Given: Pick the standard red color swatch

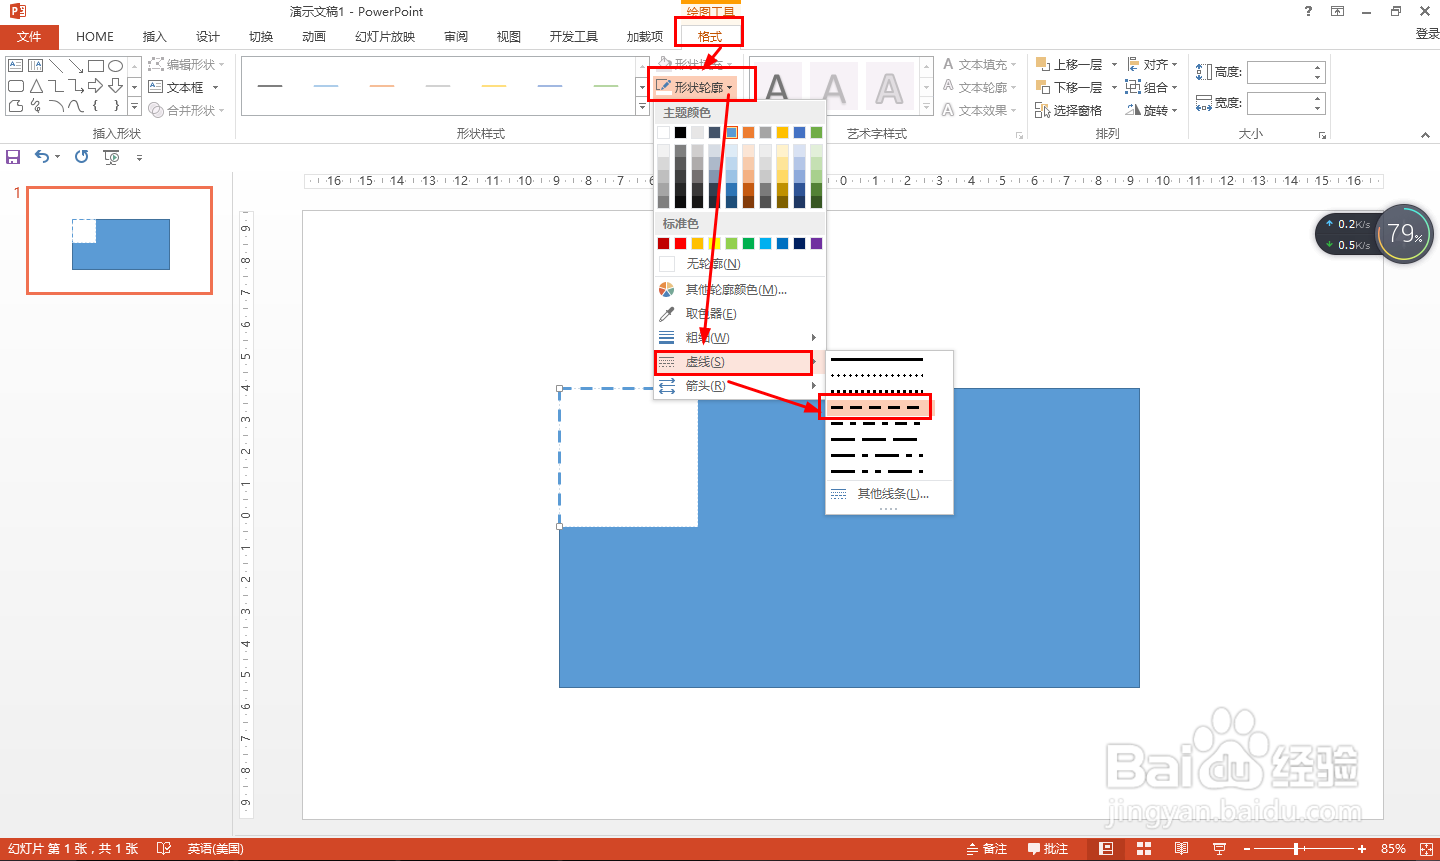Looking at the screenshot, I should 681,244.
